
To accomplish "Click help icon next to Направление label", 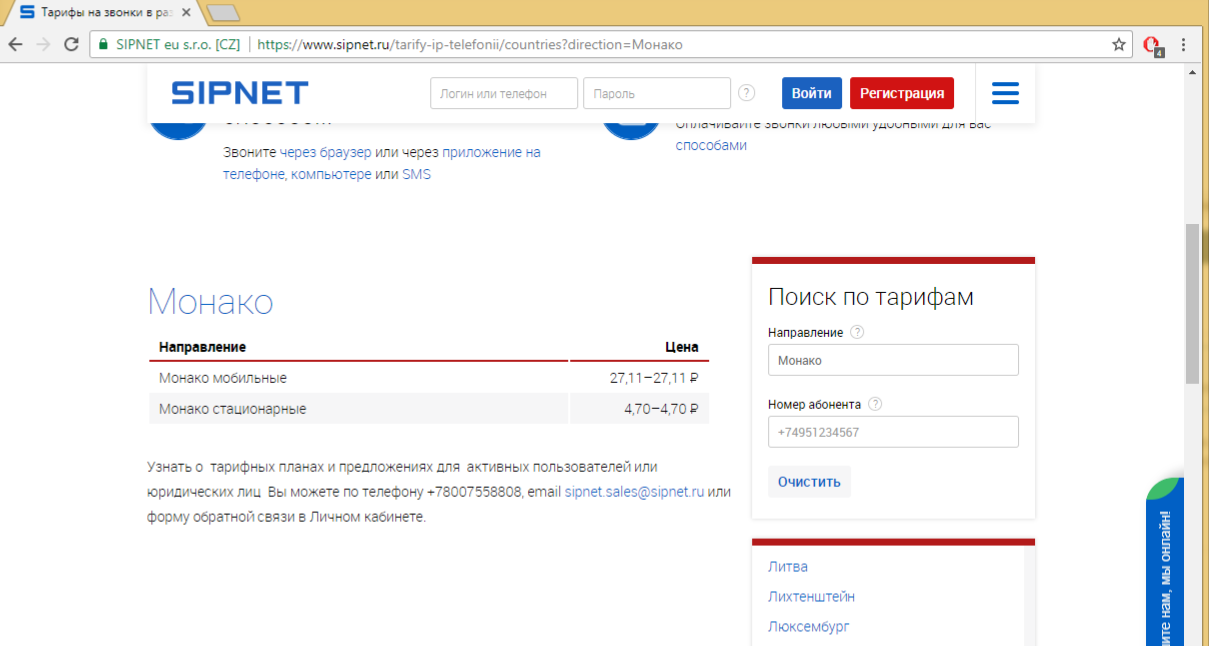I will coord(857,333).
